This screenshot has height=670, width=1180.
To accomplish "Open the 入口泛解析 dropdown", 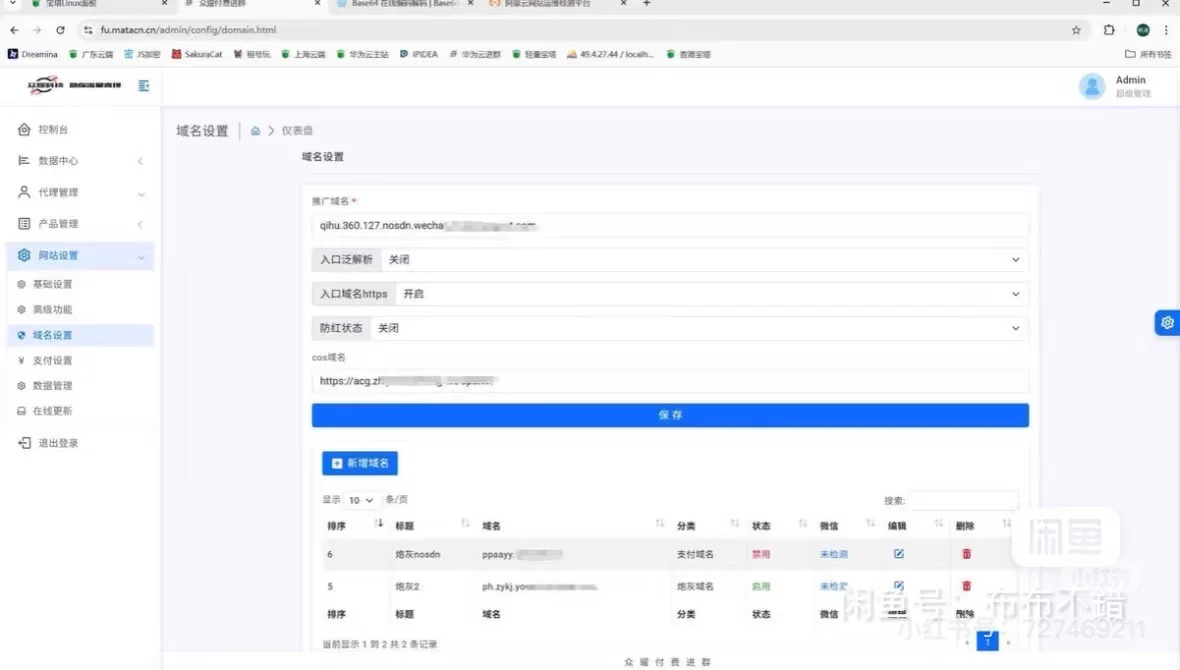I will click(1015, 259).
